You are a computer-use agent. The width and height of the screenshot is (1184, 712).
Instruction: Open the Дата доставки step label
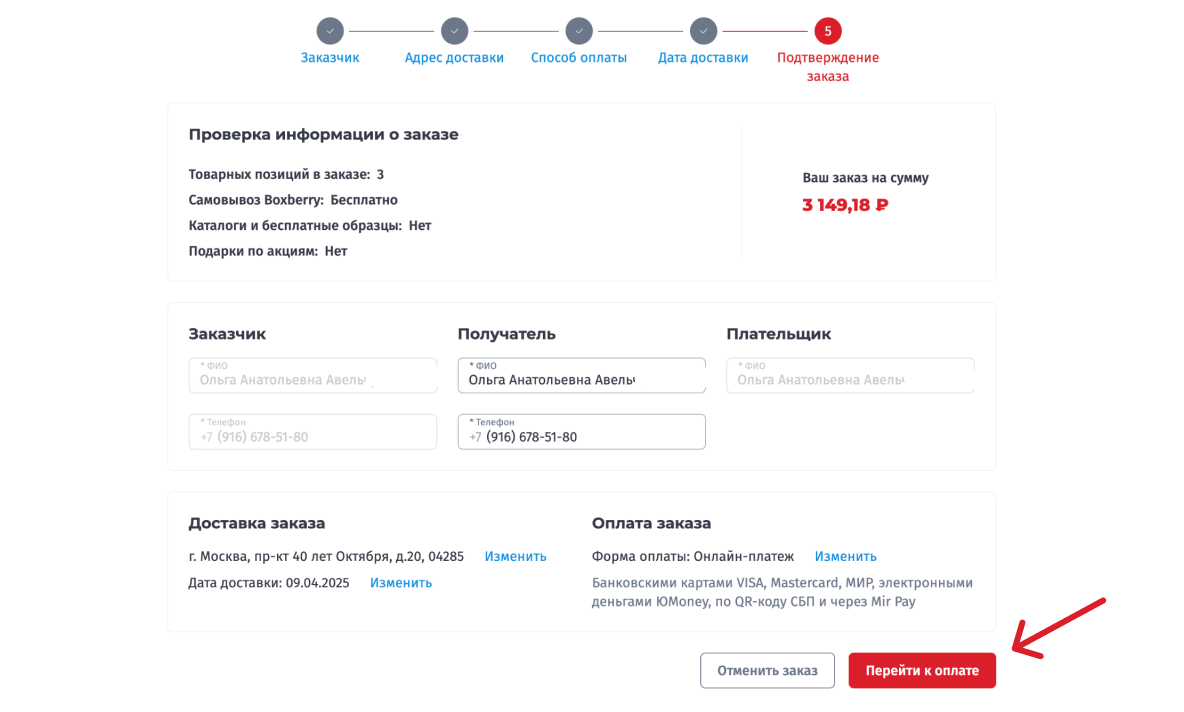tap(703, 58)
